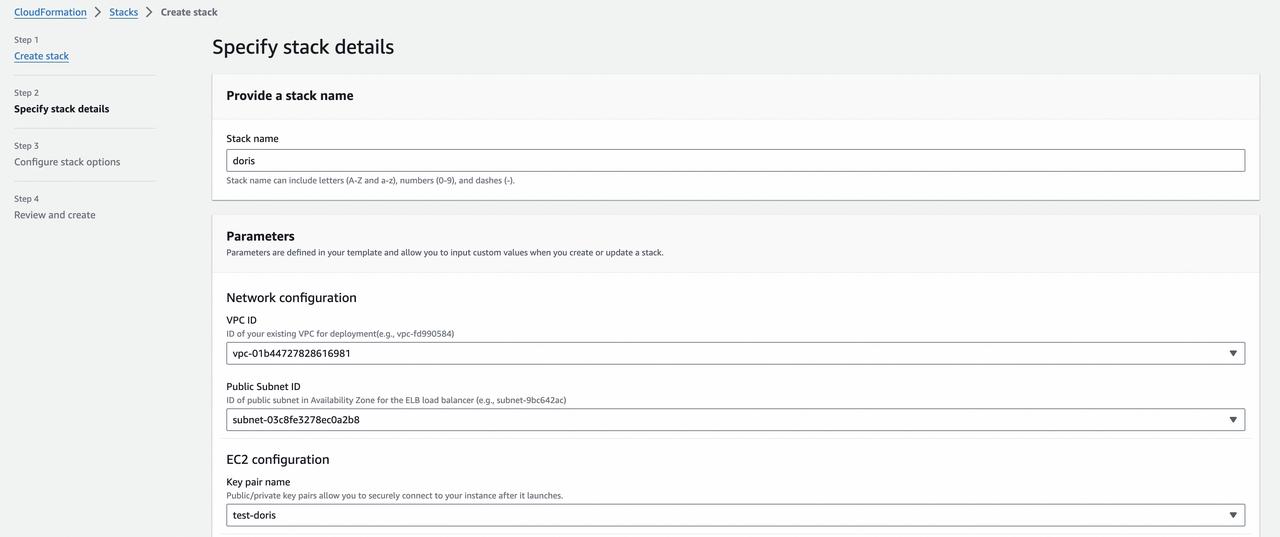This screenshot has width=1280, height=537.
Task: Select Step 3 Configure stack options
Action: pos(67,162)
